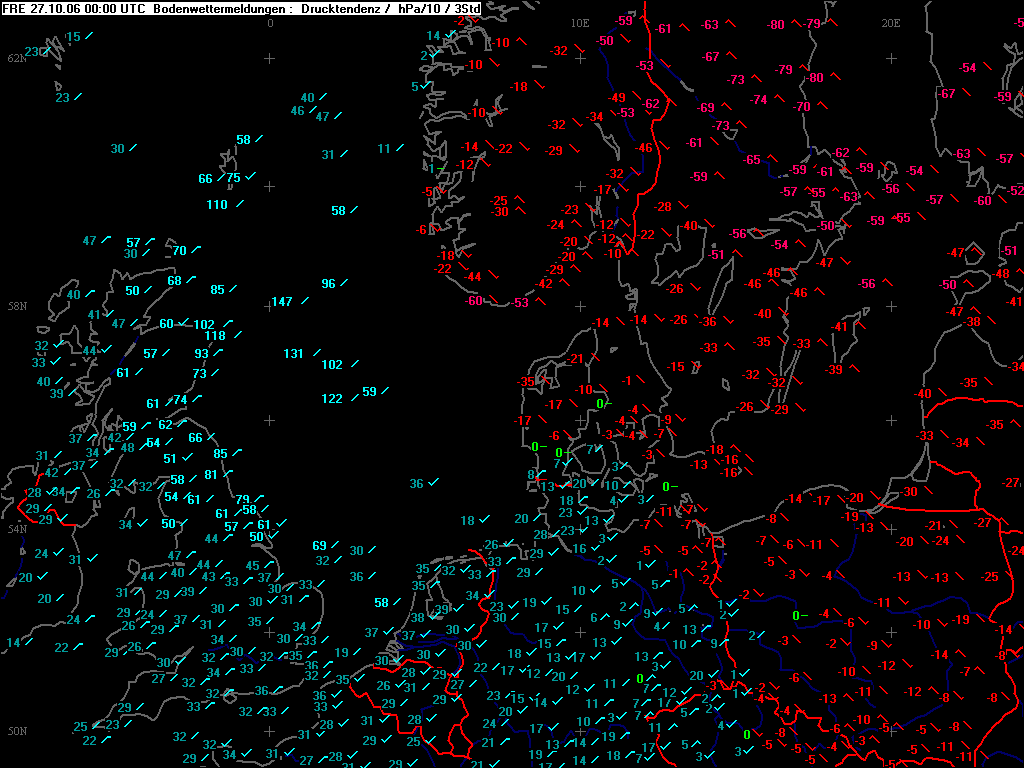Screen dimensions: 1024x768
Task: Select the magenta -69 station value
Action: coord(705,108)
